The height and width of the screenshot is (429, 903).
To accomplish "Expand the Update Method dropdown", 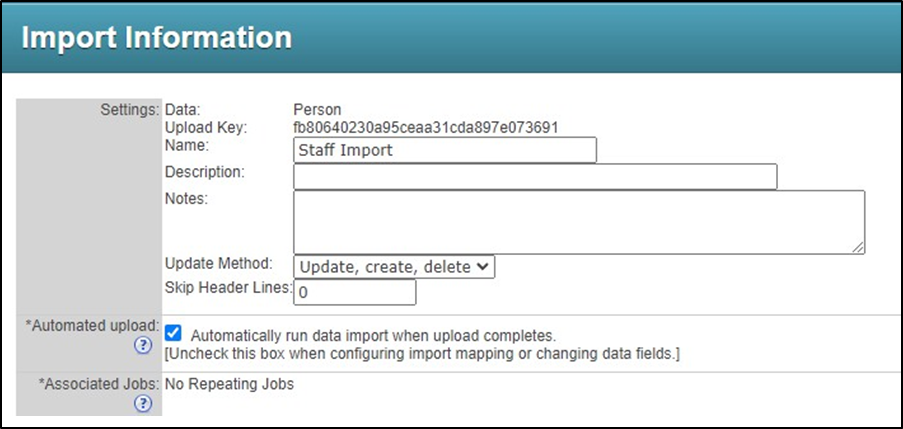I will pyautogui.click(x=394, y=266).
